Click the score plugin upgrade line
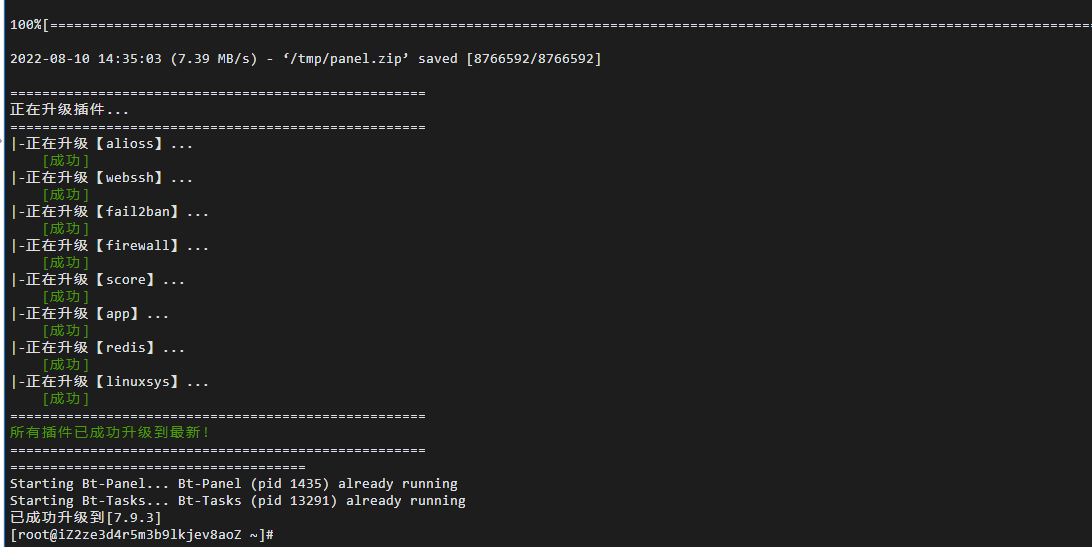This screenshot has width=1092, height=547. pos(98,280)
